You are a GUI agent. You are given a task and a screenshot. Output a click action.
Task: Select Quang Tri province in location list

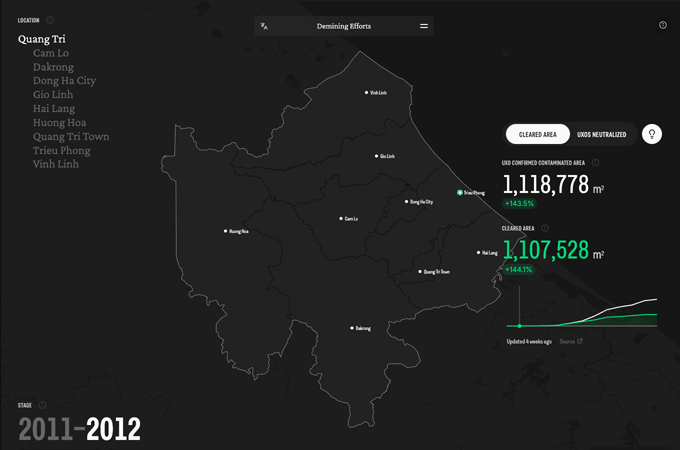pos(42,39)
